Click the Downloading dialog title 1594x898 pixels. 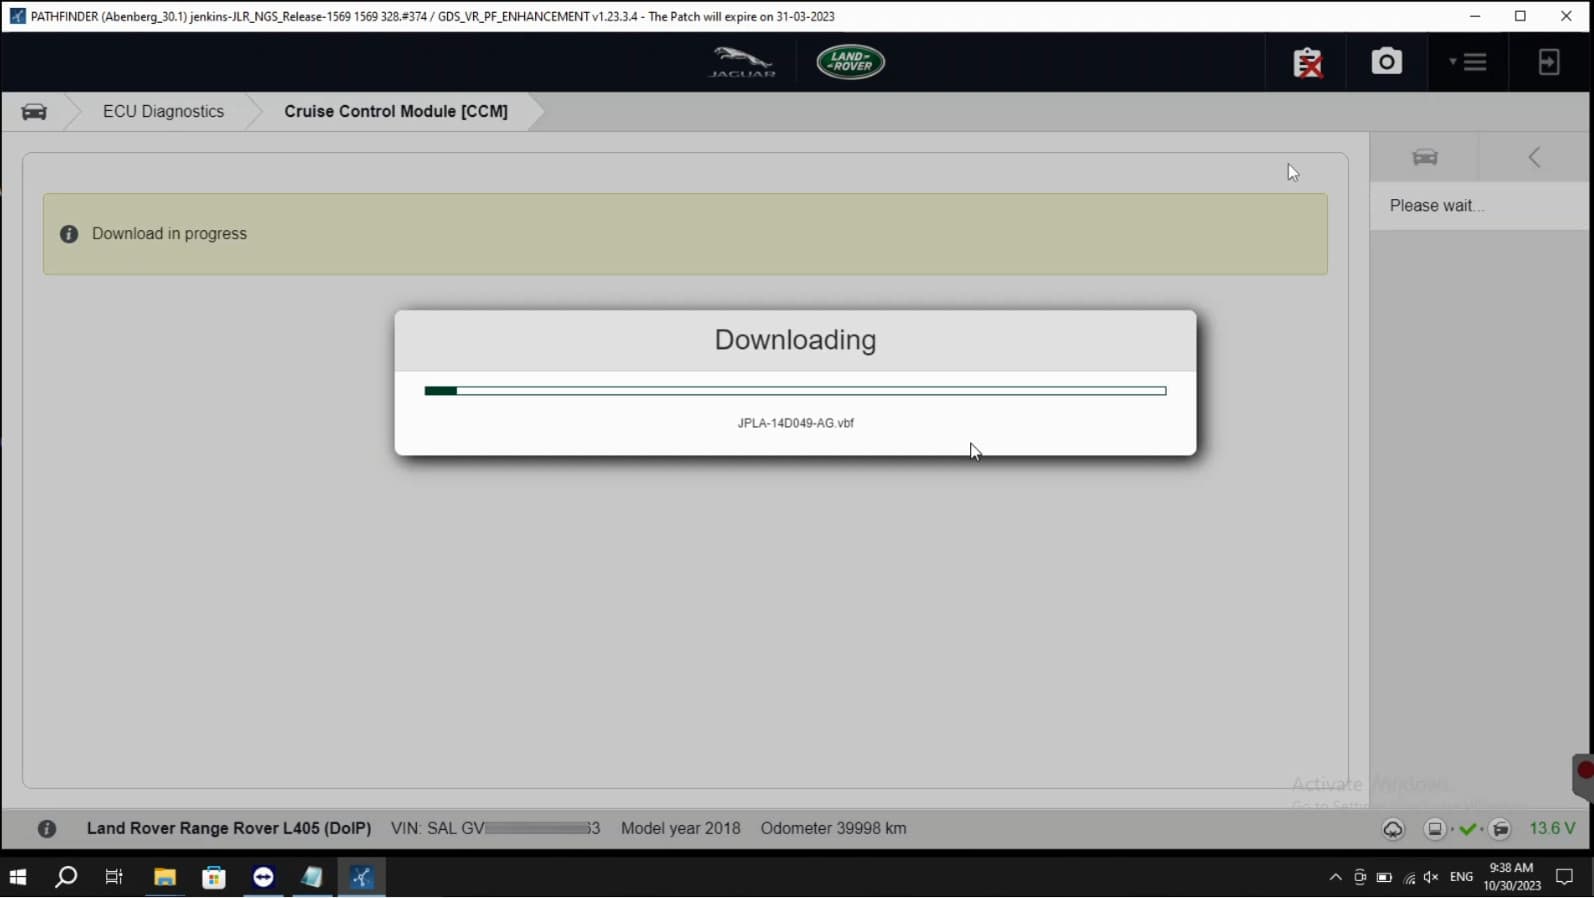(x=795, y=340)
